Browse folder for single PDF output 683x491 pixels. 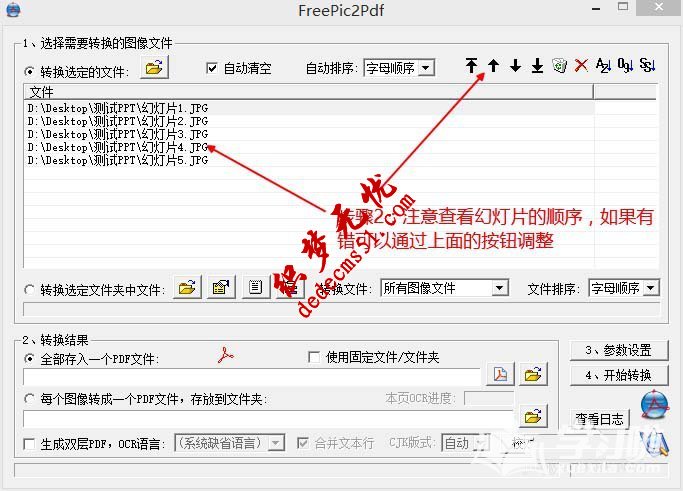point(533,374)
